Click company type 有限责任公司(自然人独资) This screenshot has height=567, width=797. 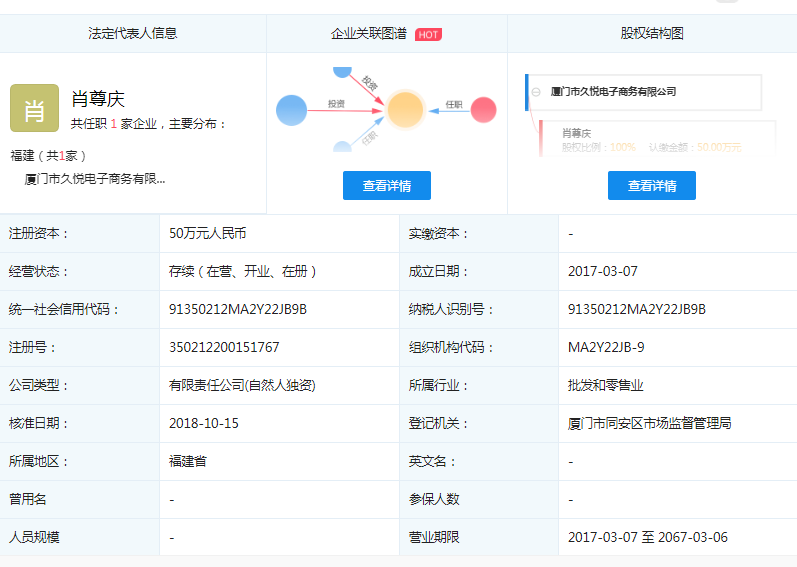pyautogui.click(x=242, y=385)
